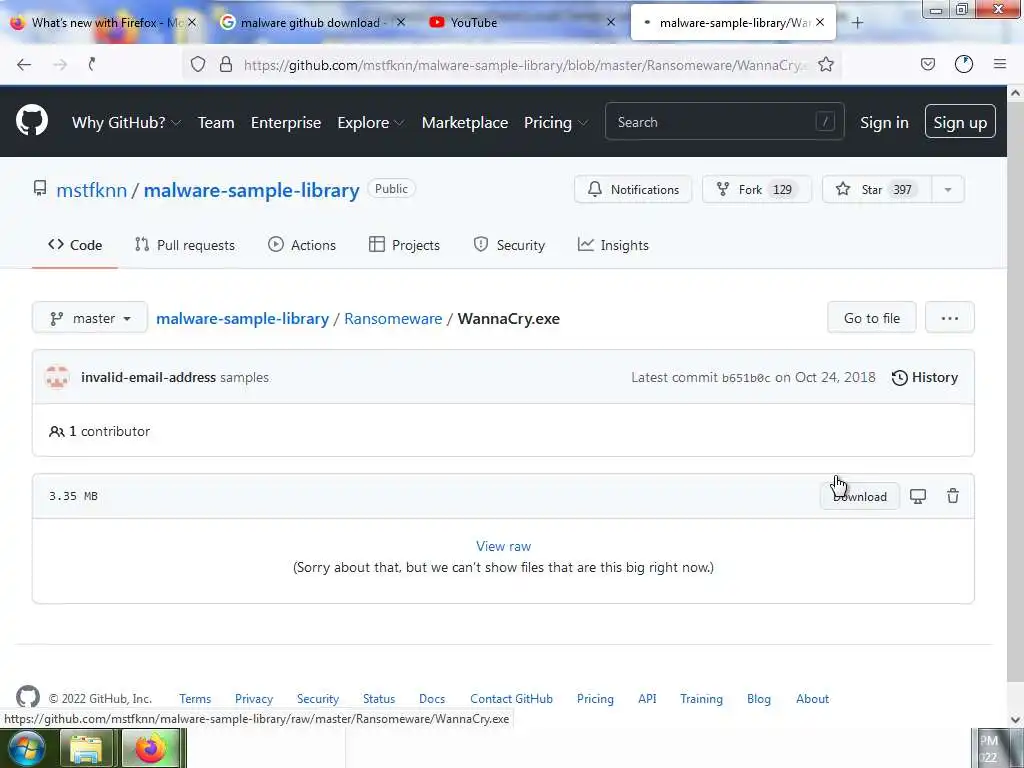Stop or reload the page

point(92,64)
